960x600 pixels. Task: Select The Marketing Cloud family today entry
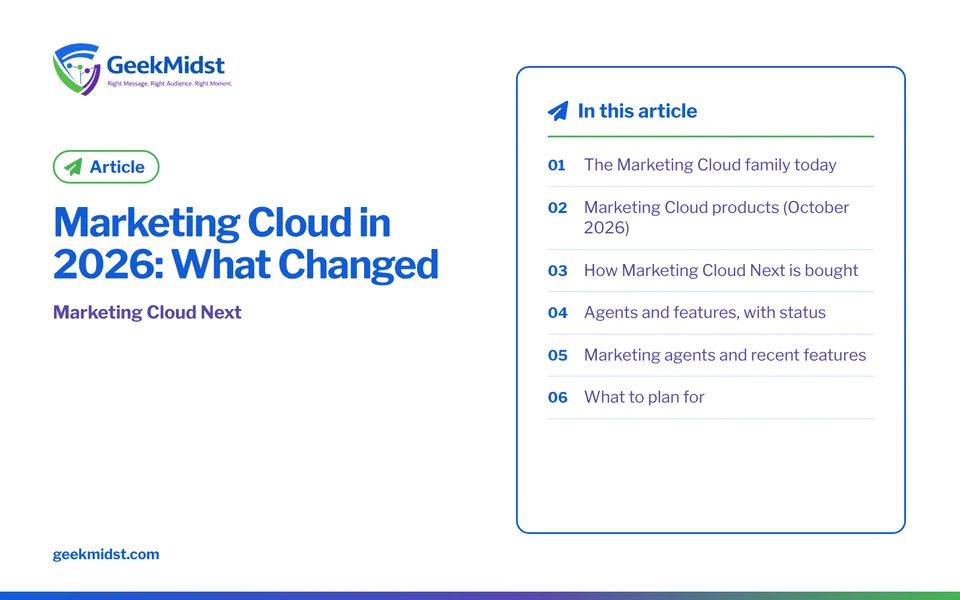point(710,165)
